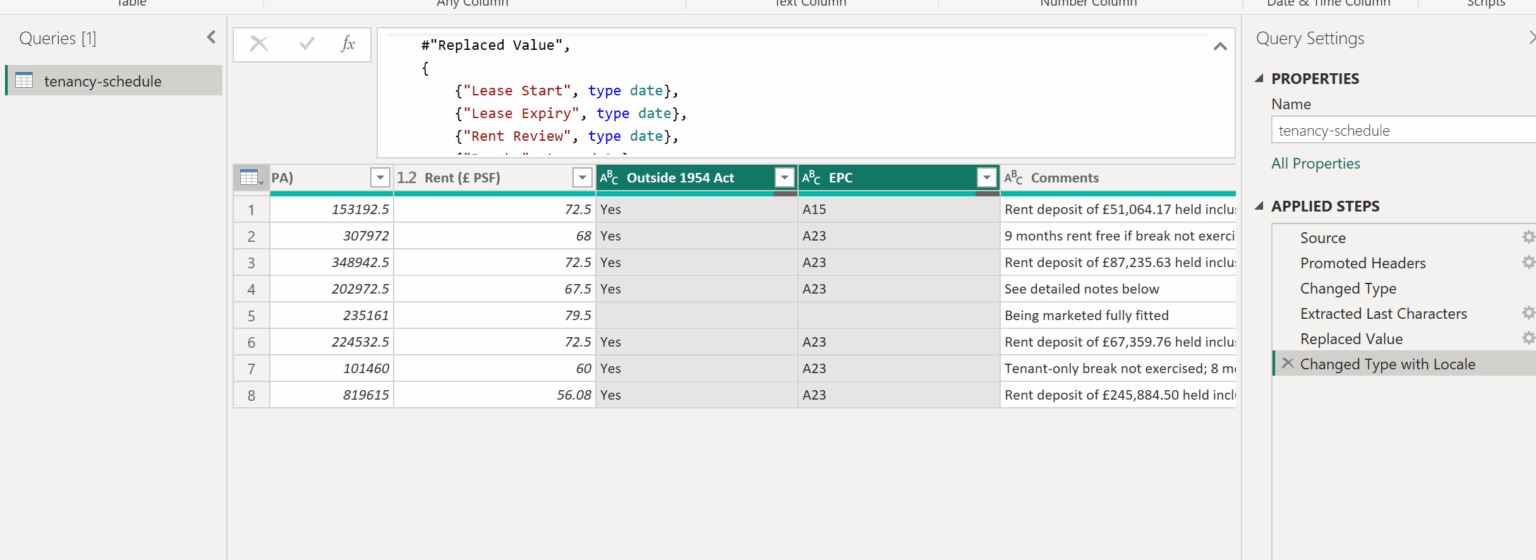The width and height of the screenshot is (1536, 560).
Task: Delete the Changed Type with Locale step
Action: coord(1287,364)
